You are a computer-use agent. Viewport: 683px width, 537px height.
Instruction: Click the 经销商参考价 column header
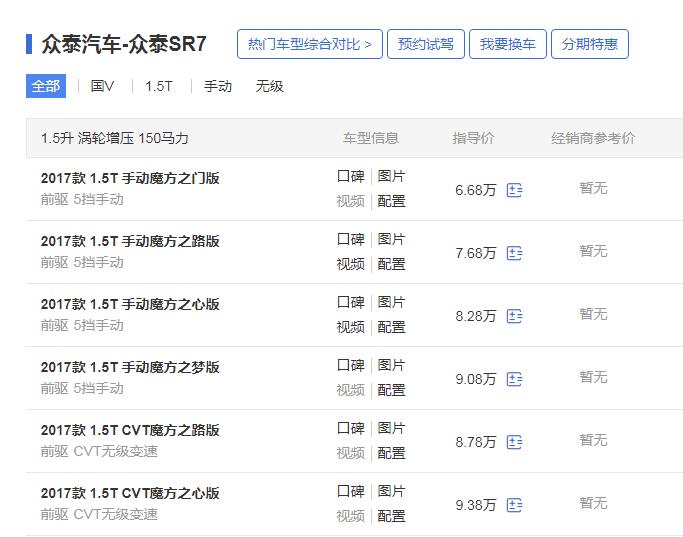(593, 138)
